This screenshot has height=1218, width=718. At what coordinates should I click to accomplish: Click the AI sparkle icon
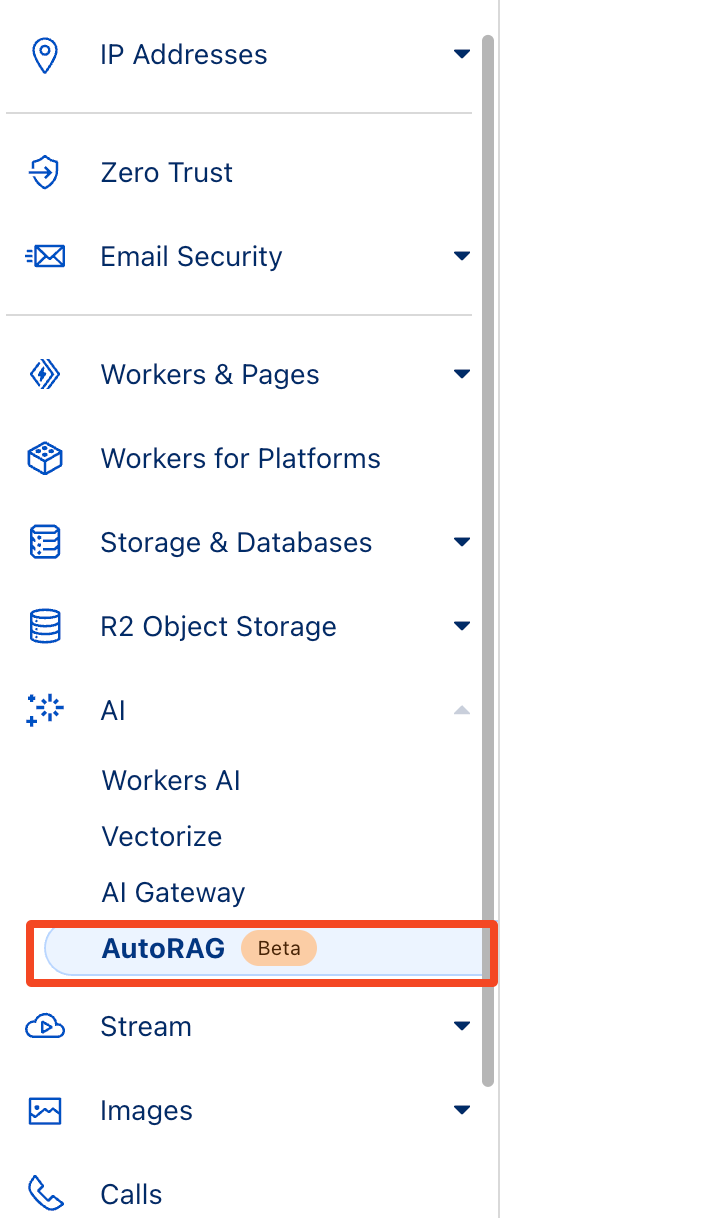tap(45, 709)
